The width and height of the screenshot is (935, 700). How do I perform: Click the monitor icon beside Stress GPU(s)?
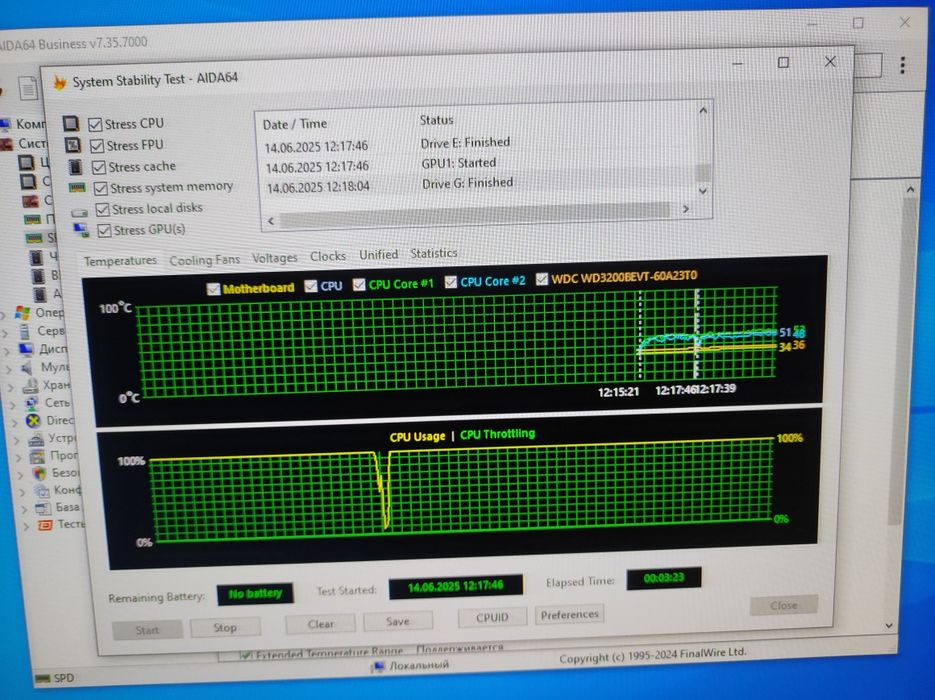[x=82, y=230]
